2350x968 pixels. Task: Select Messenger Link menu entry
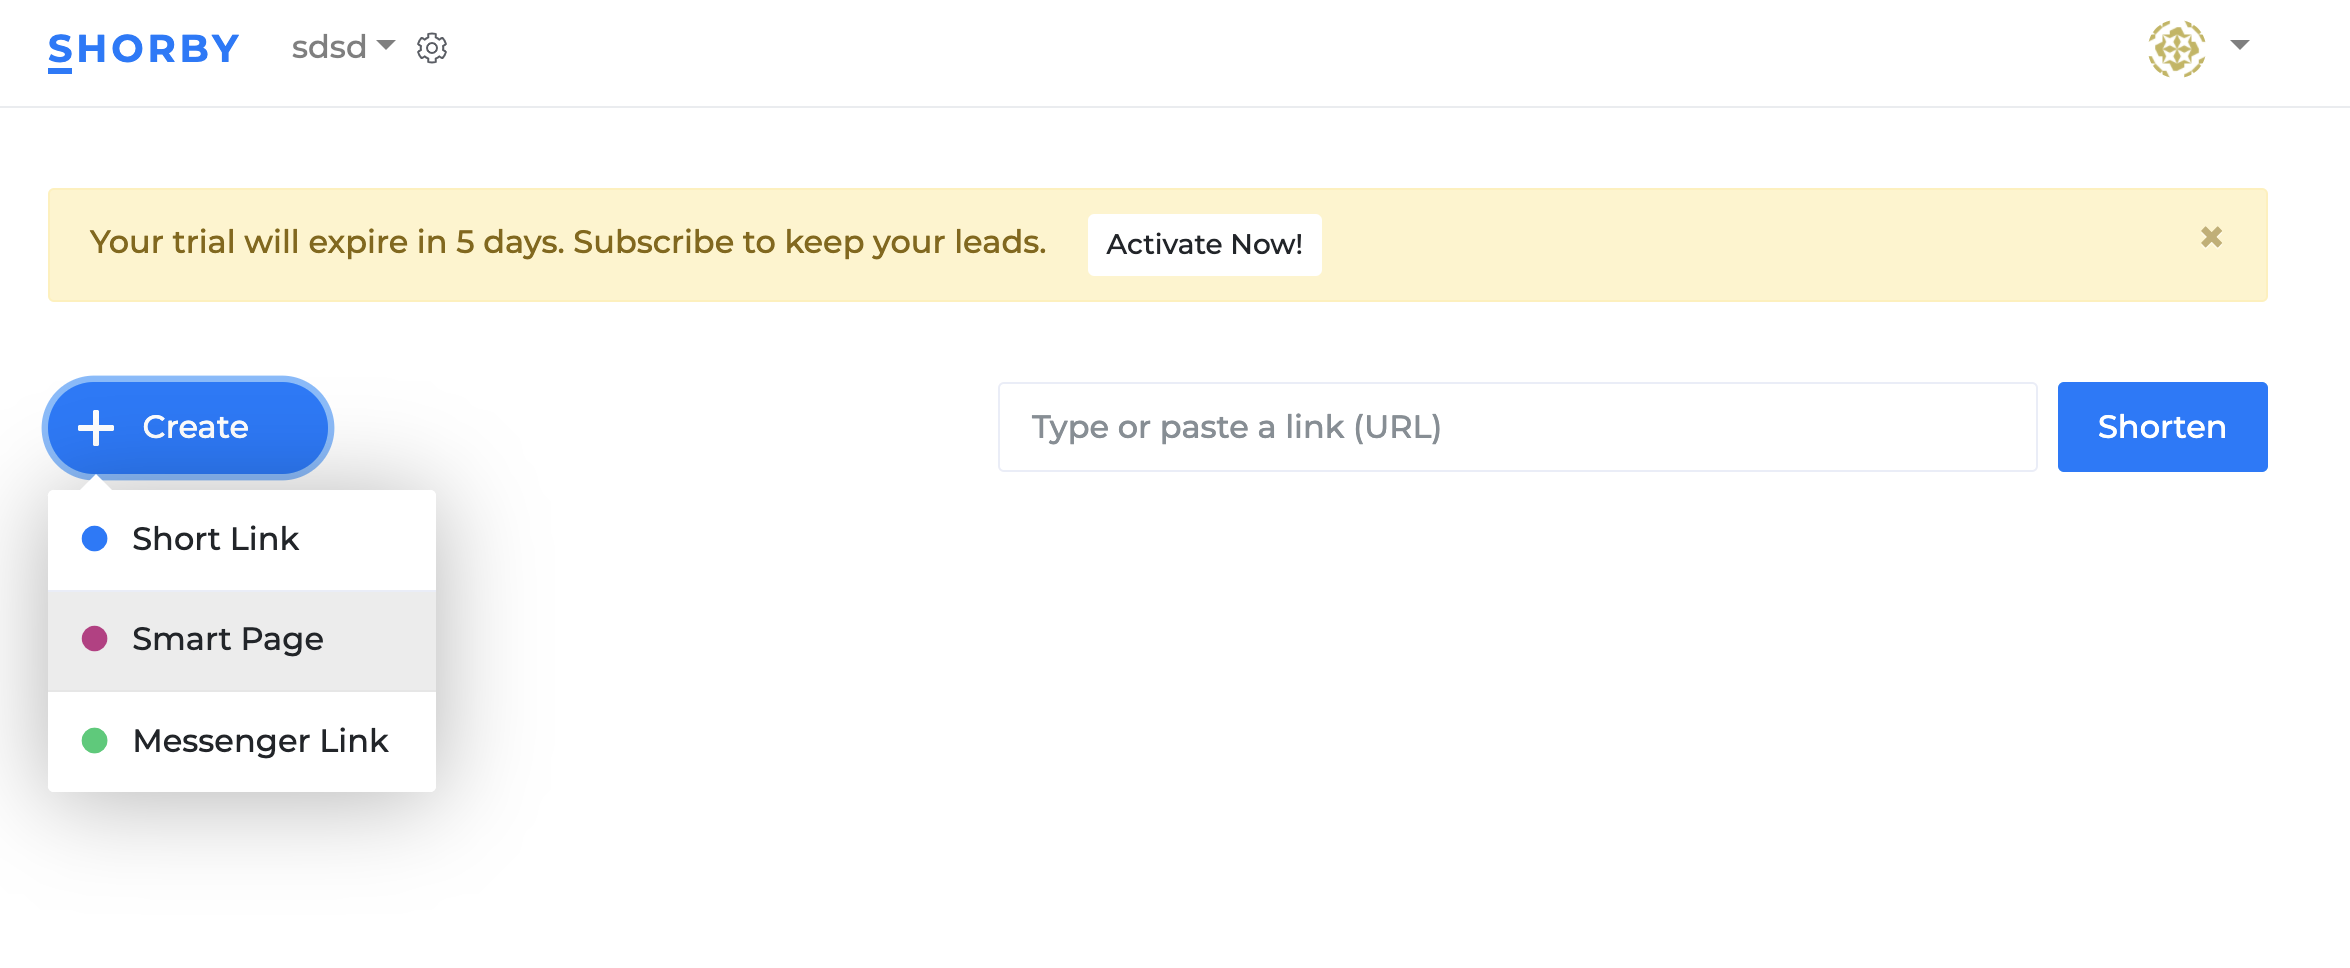point(242,742)
